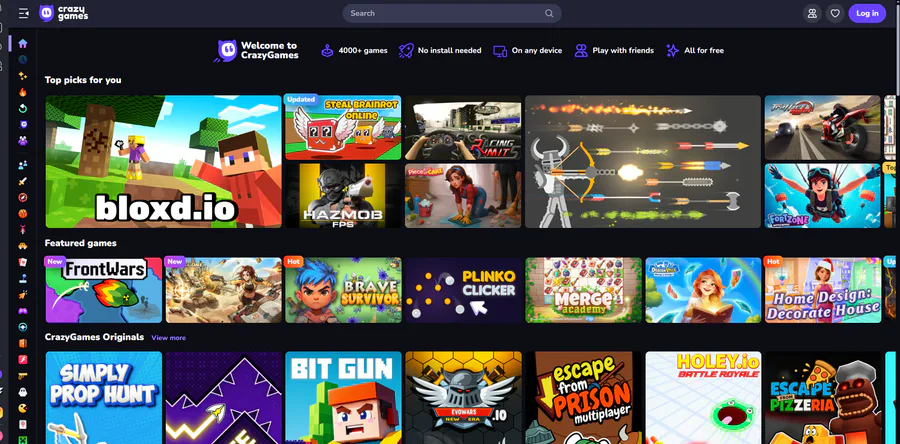
Task: Click the 'All for free' text
Action: click(x=704, y=50)
